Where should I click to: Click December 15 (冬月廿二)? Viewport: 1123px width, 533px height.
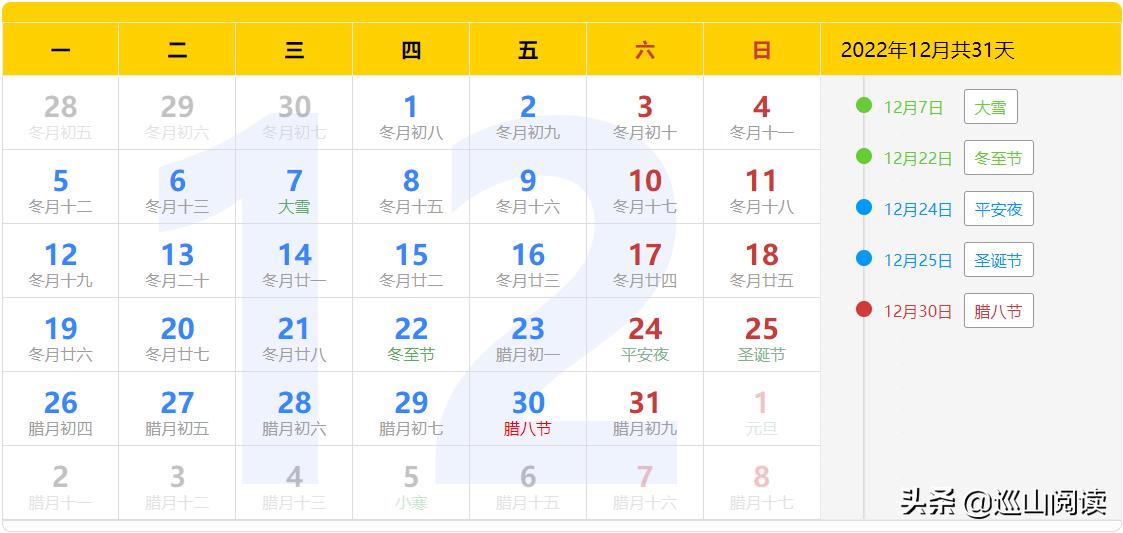coord(411,261)
